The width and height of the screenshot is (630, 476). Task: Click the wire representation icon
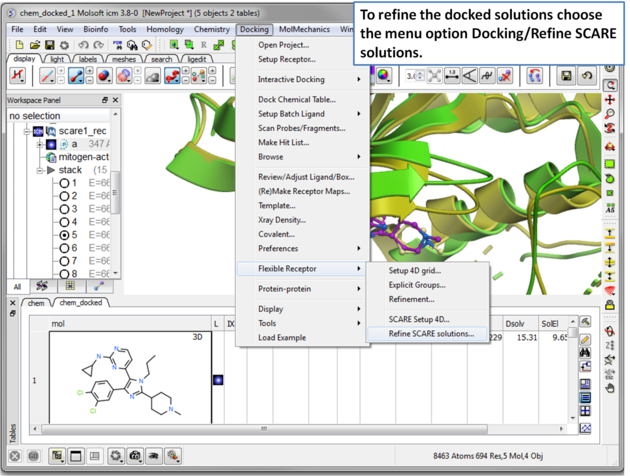coord(47,77)
